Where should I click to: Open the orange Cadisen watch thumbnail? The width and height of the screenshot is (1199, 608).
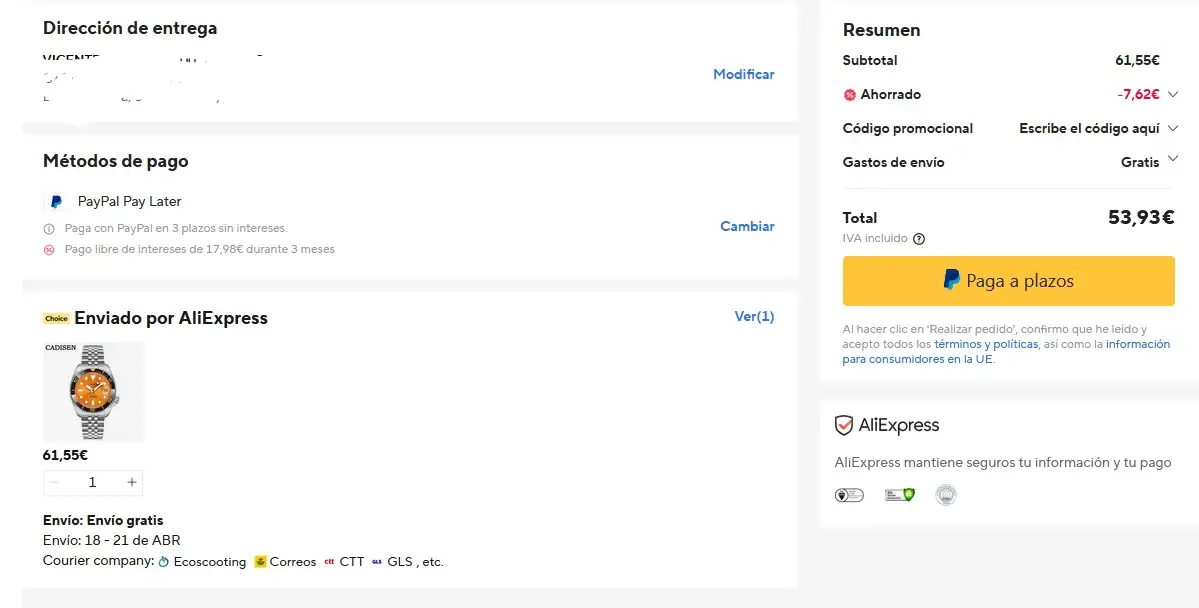tap(93, 392)
